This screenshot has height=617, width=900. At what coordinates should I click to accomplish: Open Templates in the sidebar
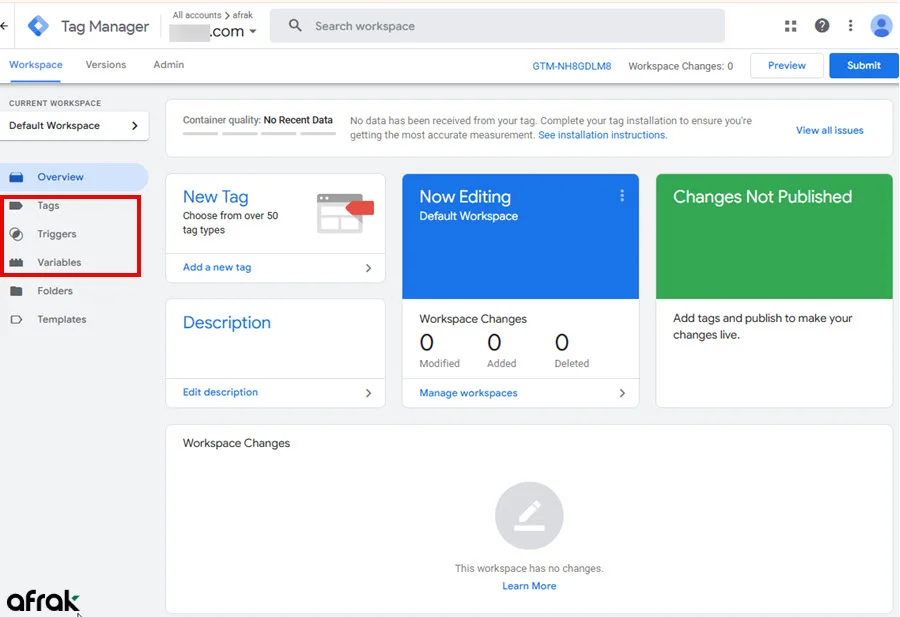[61, 320]
